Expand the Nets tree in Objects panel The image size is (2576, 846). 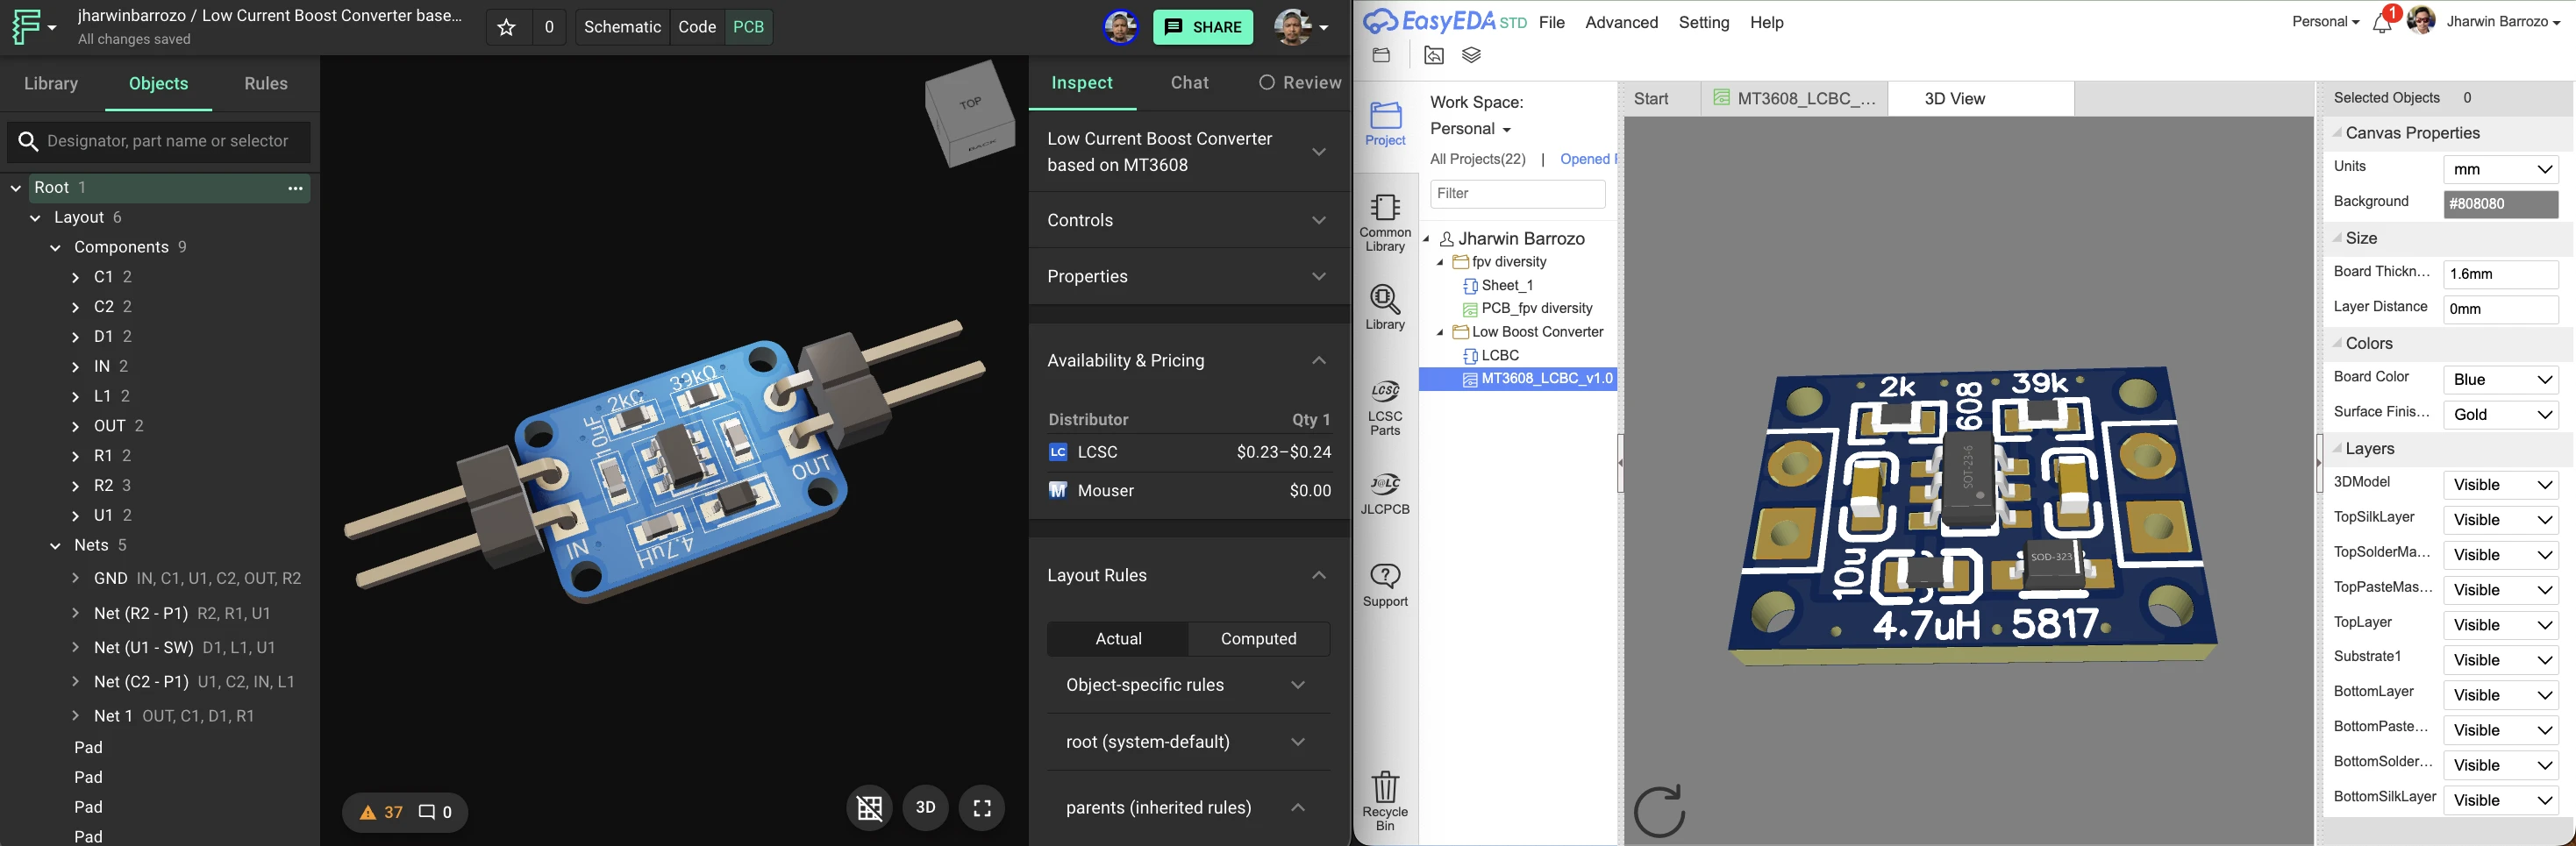[55, 545]
